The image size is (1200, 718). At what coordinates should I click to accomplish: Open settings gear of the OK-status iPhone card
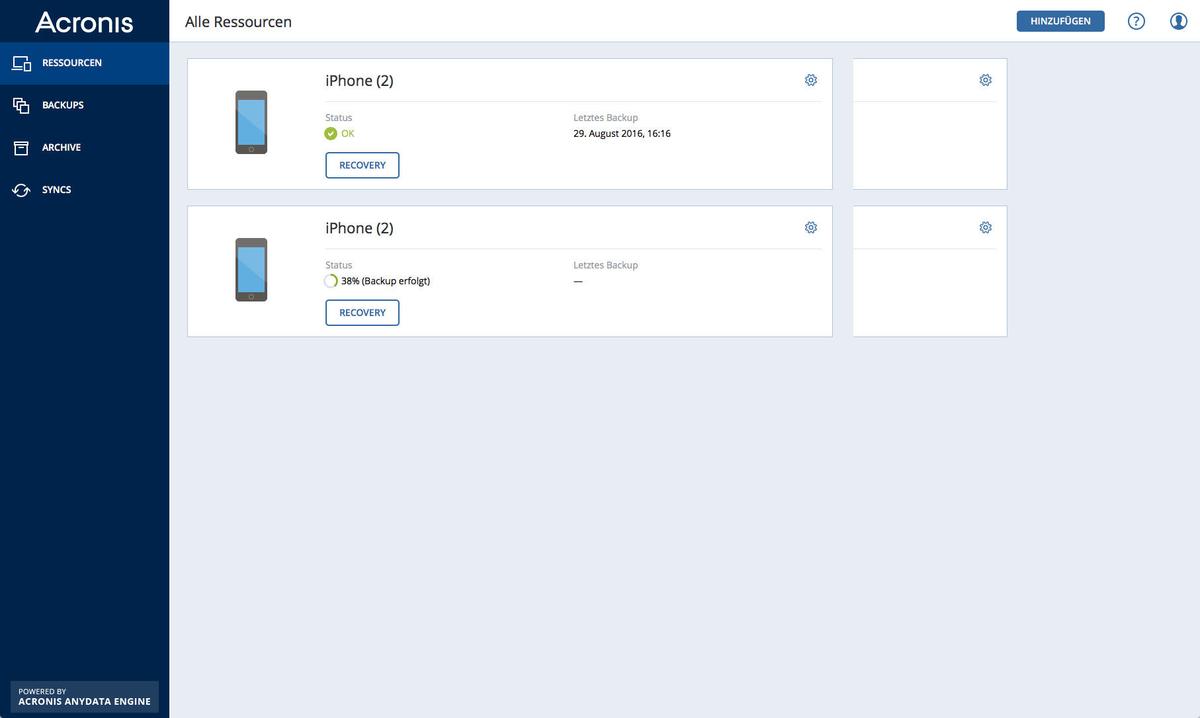811,80
